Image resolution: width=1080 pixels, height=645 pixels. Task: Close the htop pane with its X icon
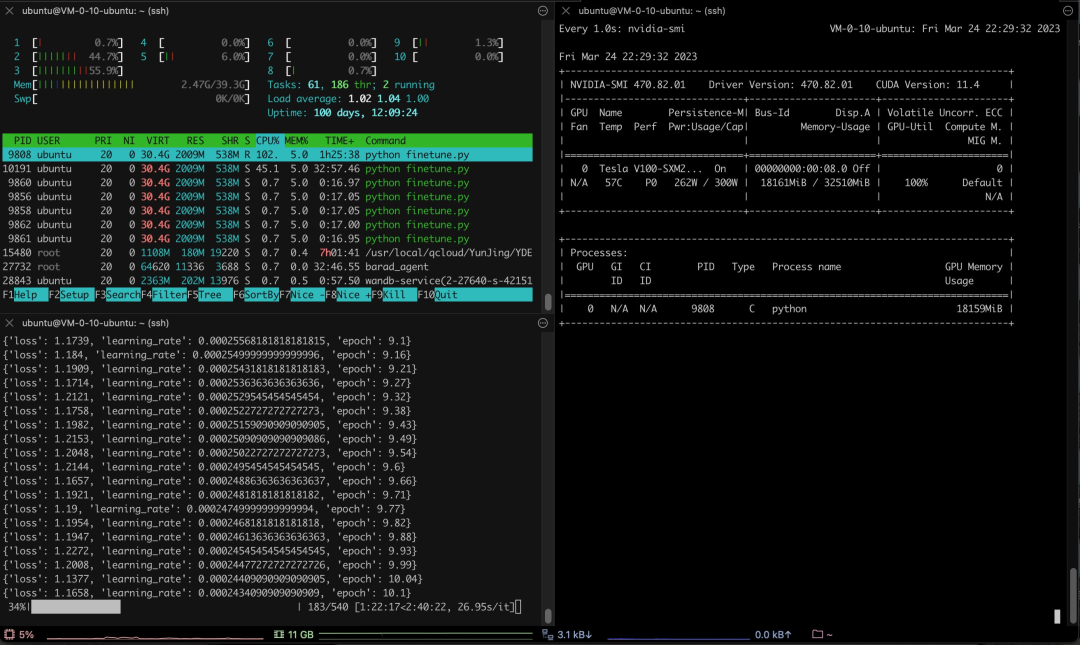click(10, 11)
